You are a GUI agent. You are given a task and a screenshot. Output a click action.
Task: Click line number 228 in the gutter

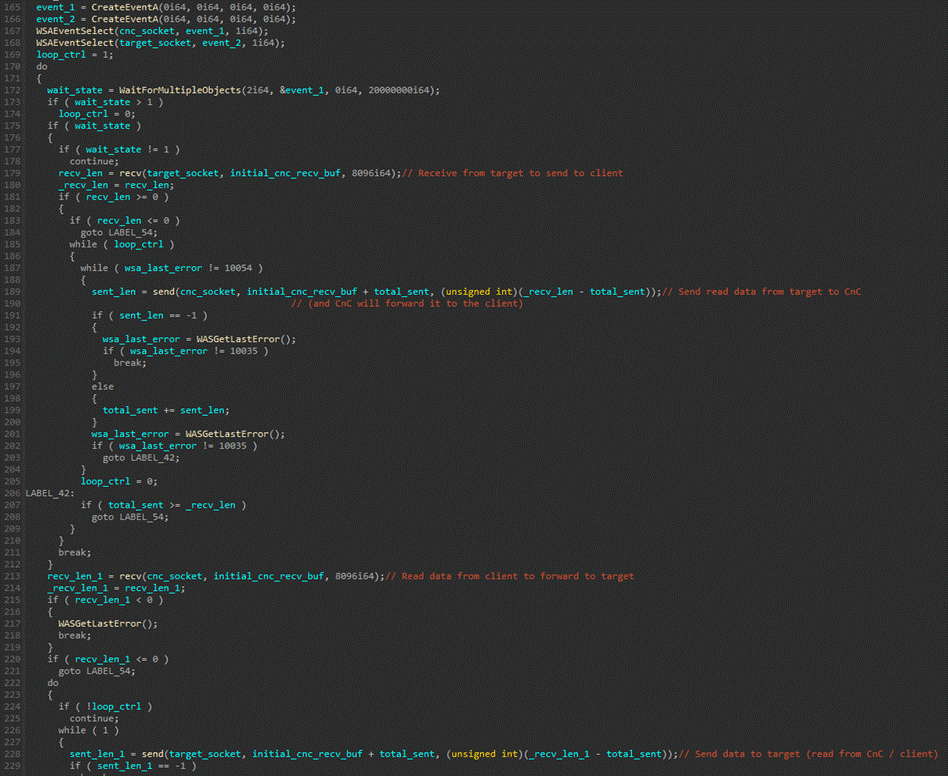point(12,754)
